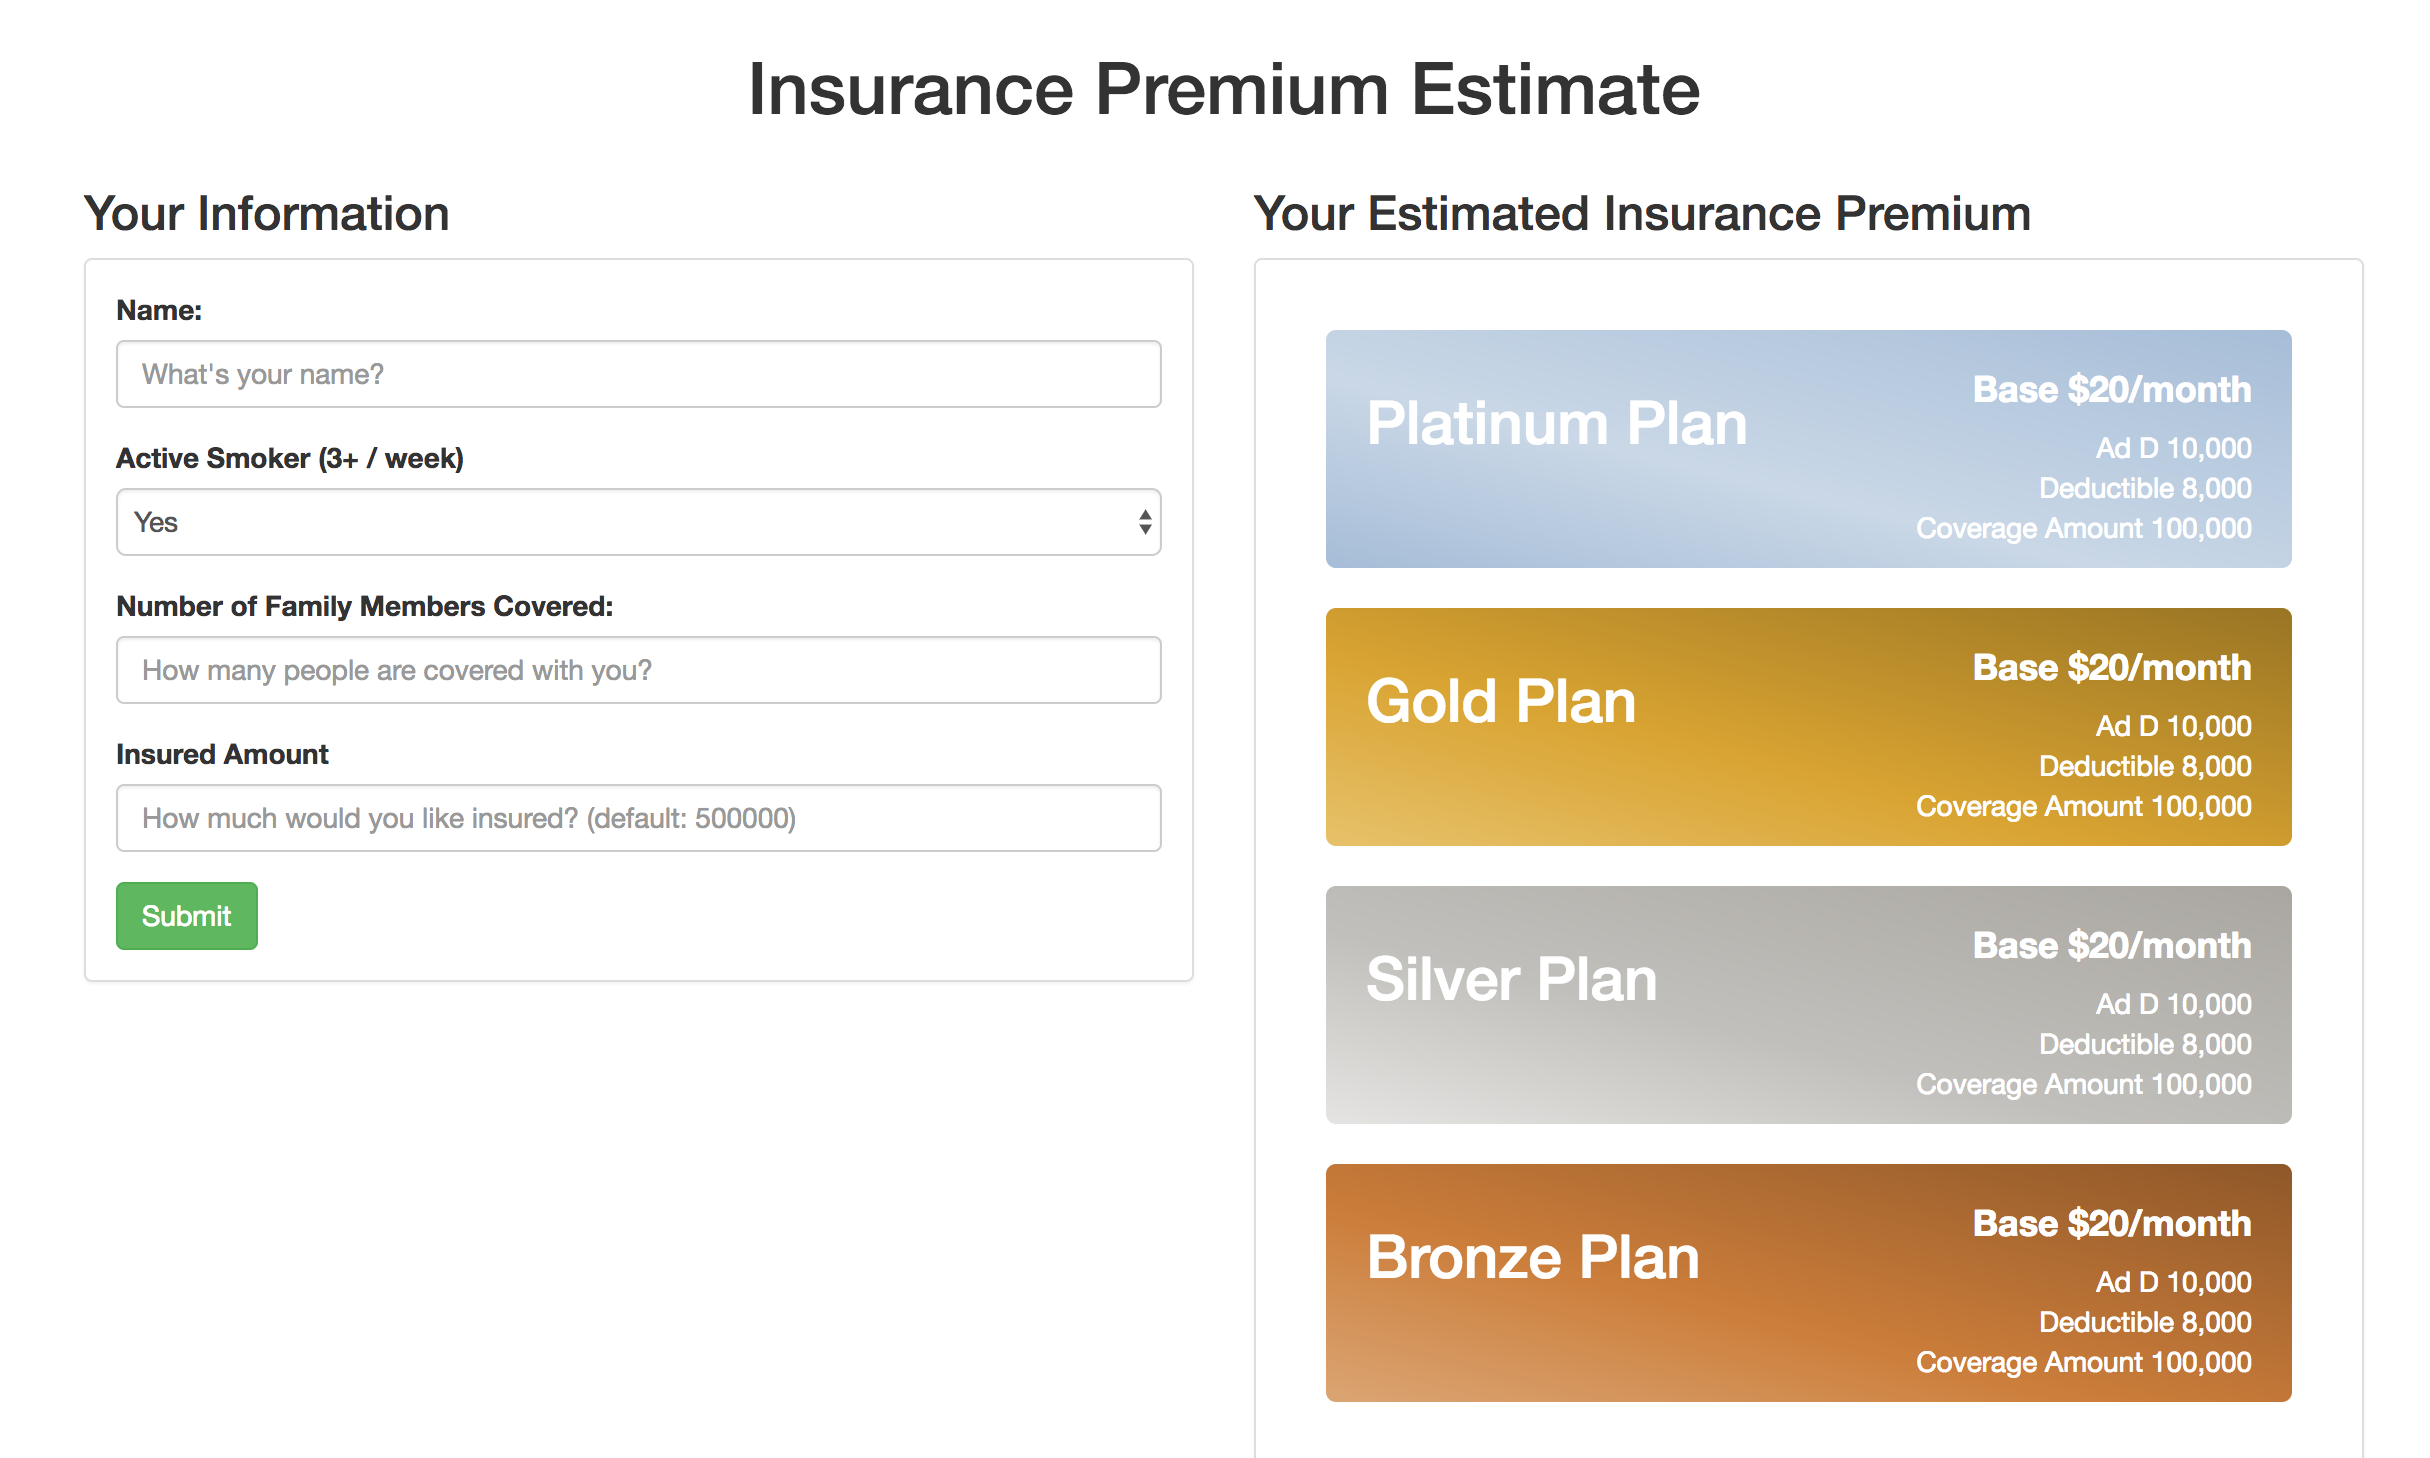The height and width of the screenshot is (1458, 2430).
Task: Click Silver Plan Deductible 8,000 line
Action: pyautogui.click(x=2144, y=1044)
